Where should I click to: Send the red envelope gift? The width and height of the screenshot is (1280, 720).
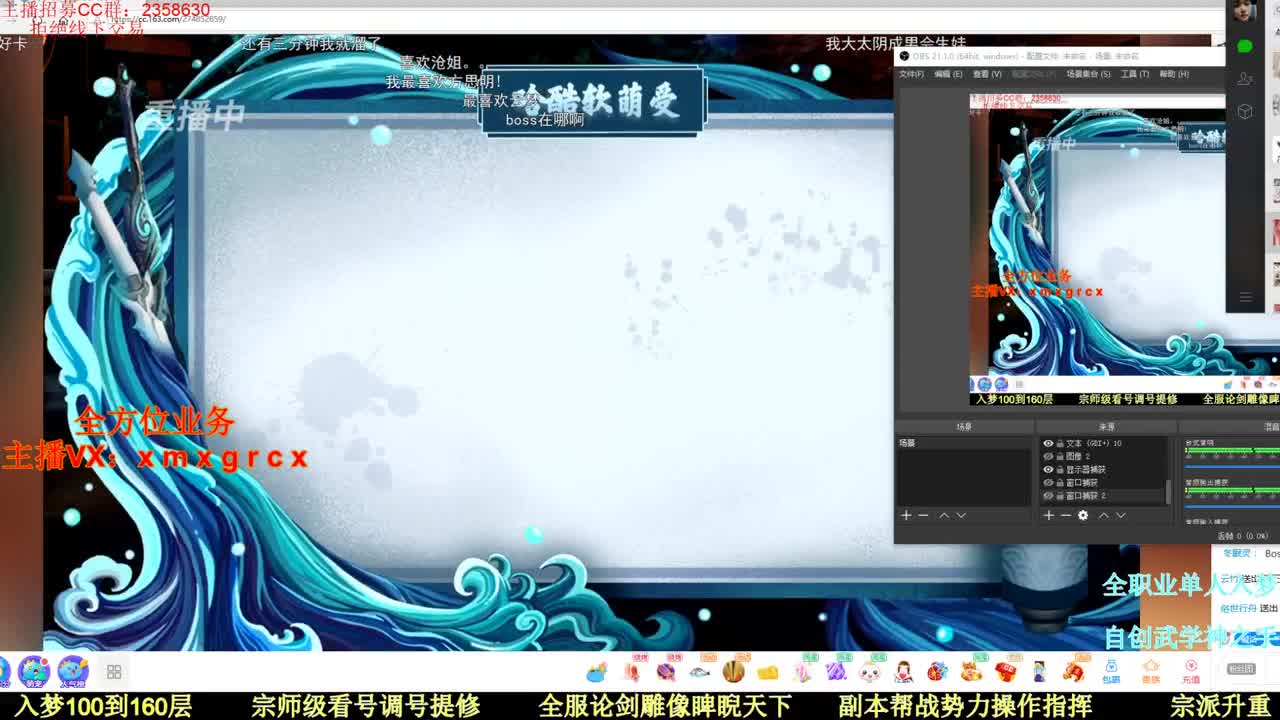(1006, 671)
